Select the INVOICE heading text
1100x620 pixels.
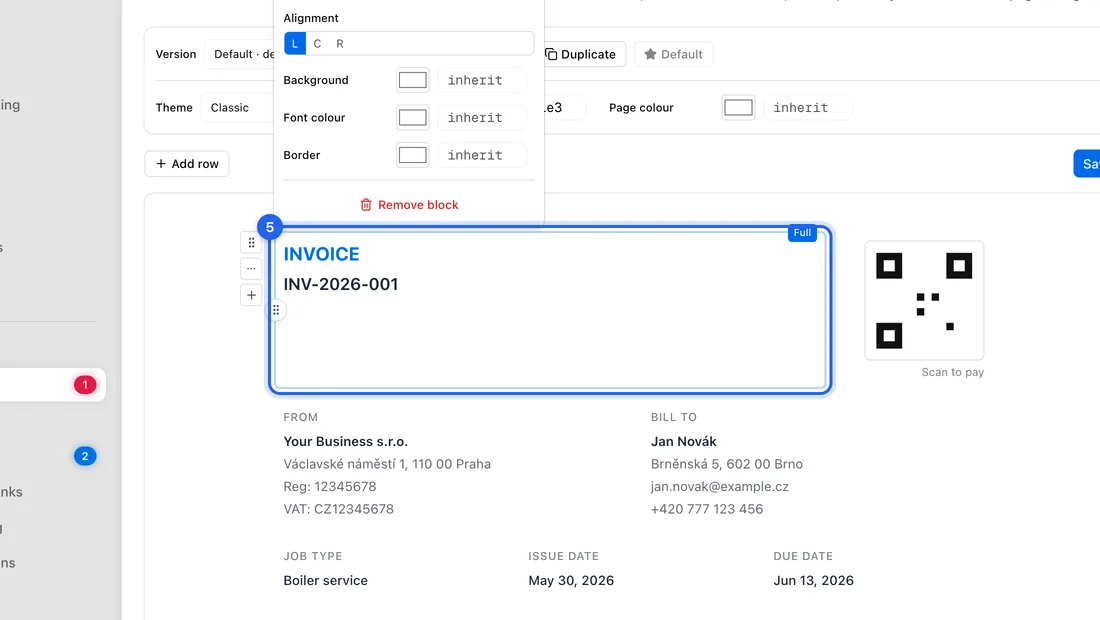(x=321, y=254)
